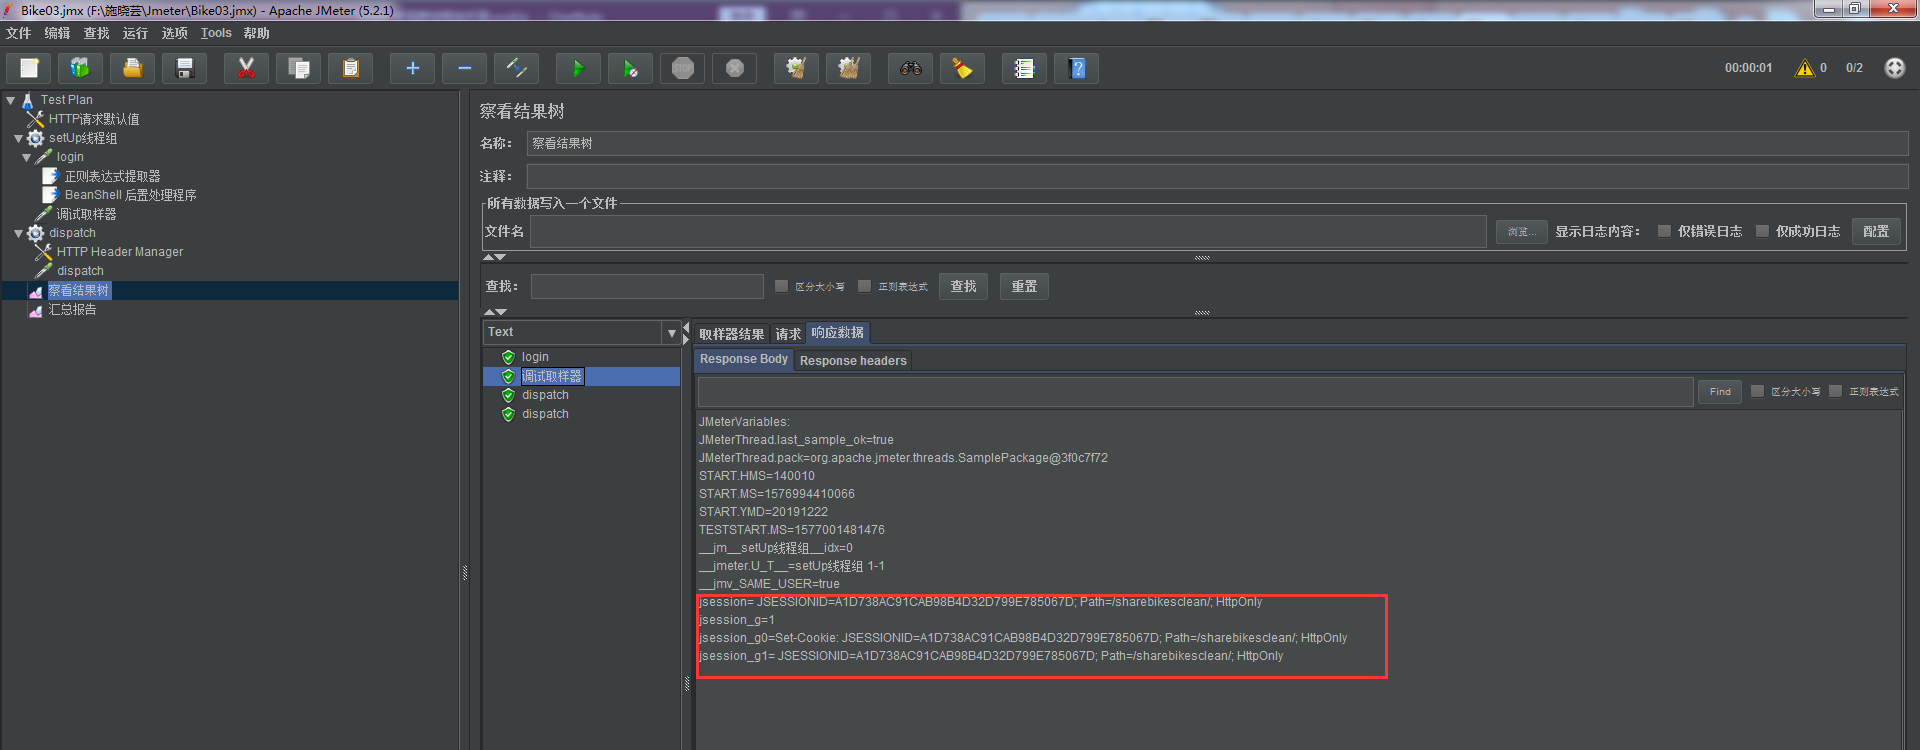Viewport: 1920px width, 750px height.
Task: Click the search panel collapse arrows
Action: tap(495, 312)
